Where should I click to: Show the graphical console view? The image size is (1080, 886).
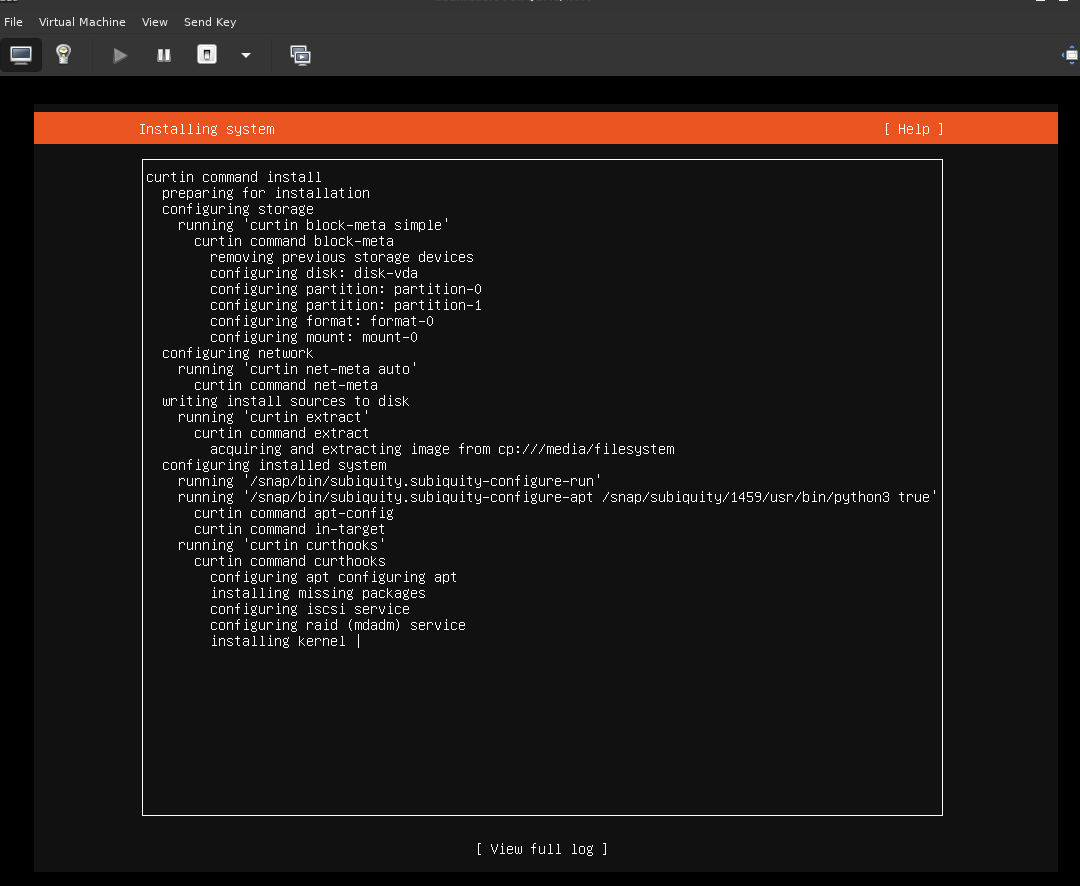tap(21, 55)
